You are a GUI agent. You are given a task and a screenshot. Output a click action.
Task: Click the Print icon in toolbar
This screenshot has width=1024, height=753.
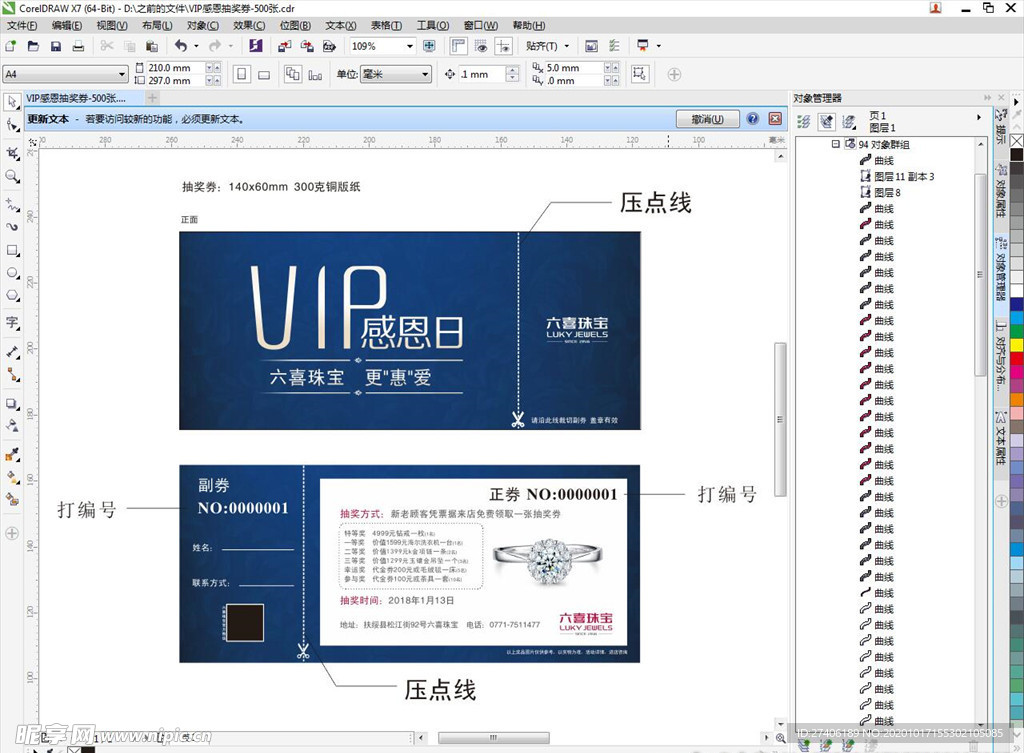pos(78,46)
